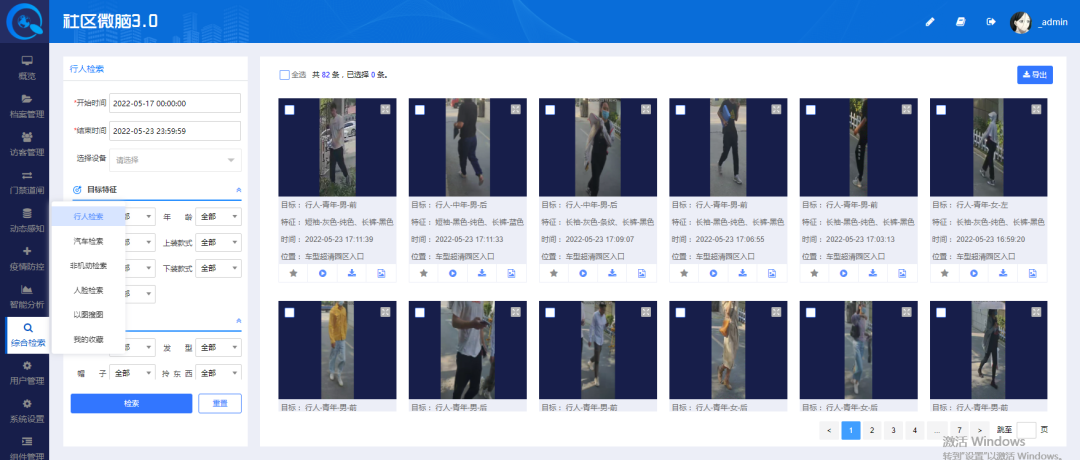Click the pencil edit icon in header
The width and height of the screenshot is (1080, 460).
tap(930, 22)
